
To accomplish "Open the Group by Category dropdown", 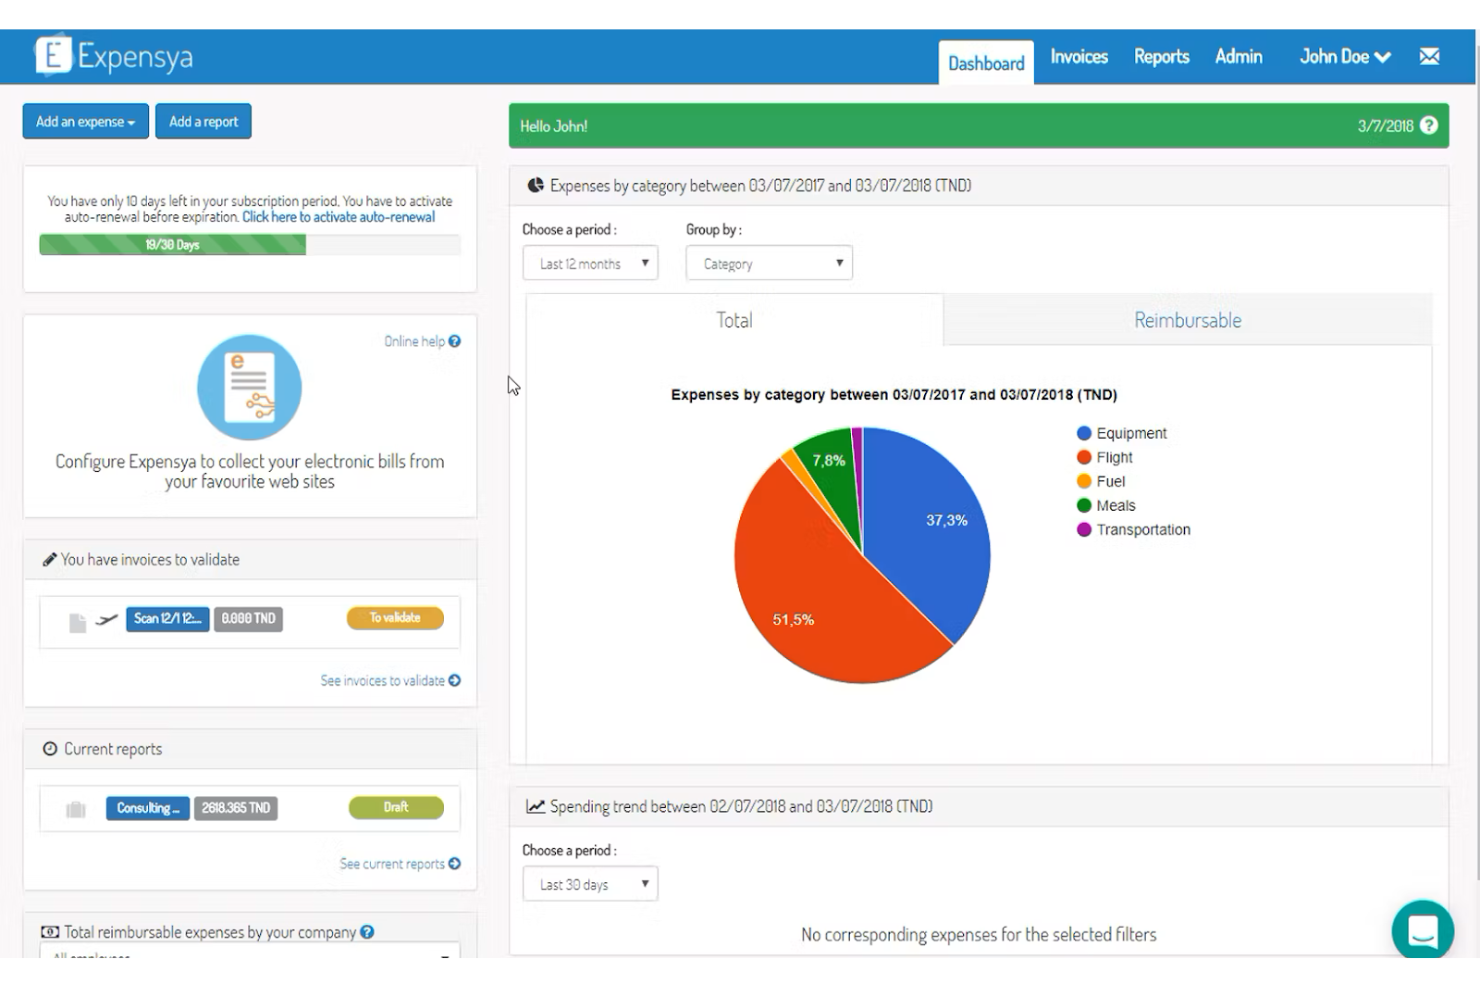I will click(769, 263).
